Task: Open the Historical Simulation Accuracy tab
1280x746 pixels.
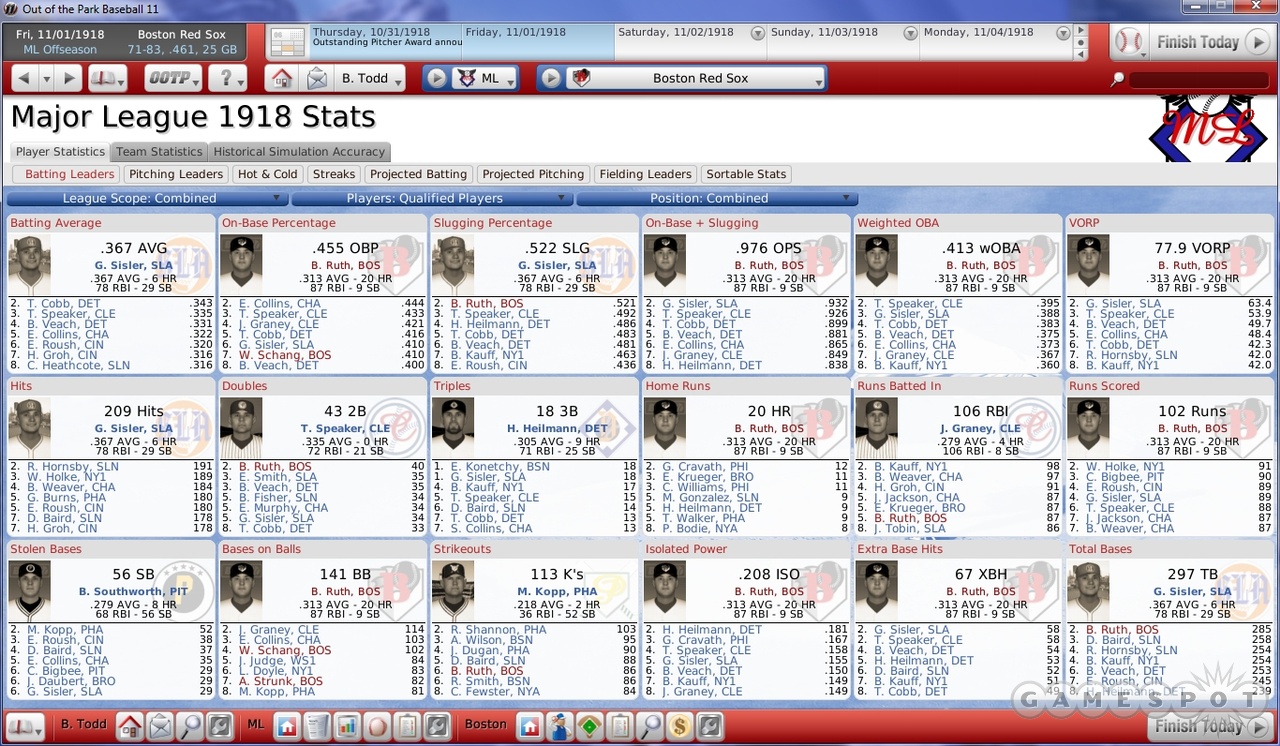Action: click(x=299, y=152)
